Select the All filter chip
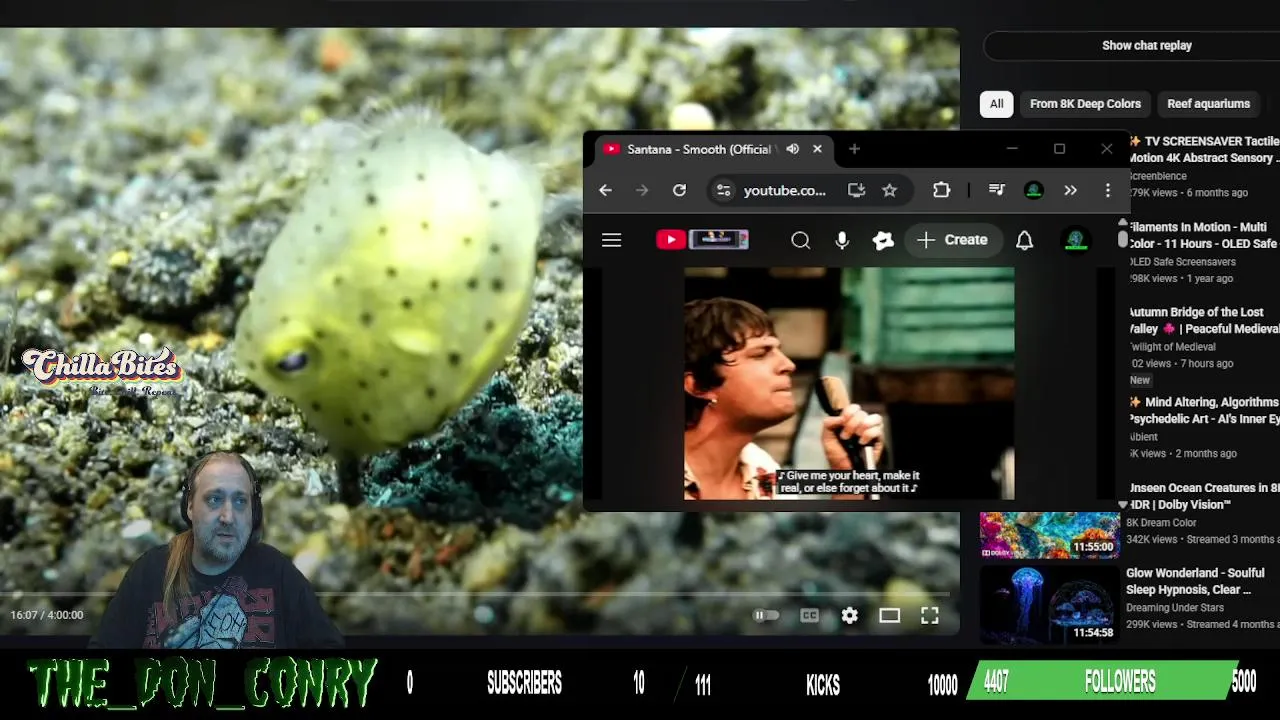 pos(996,104)
